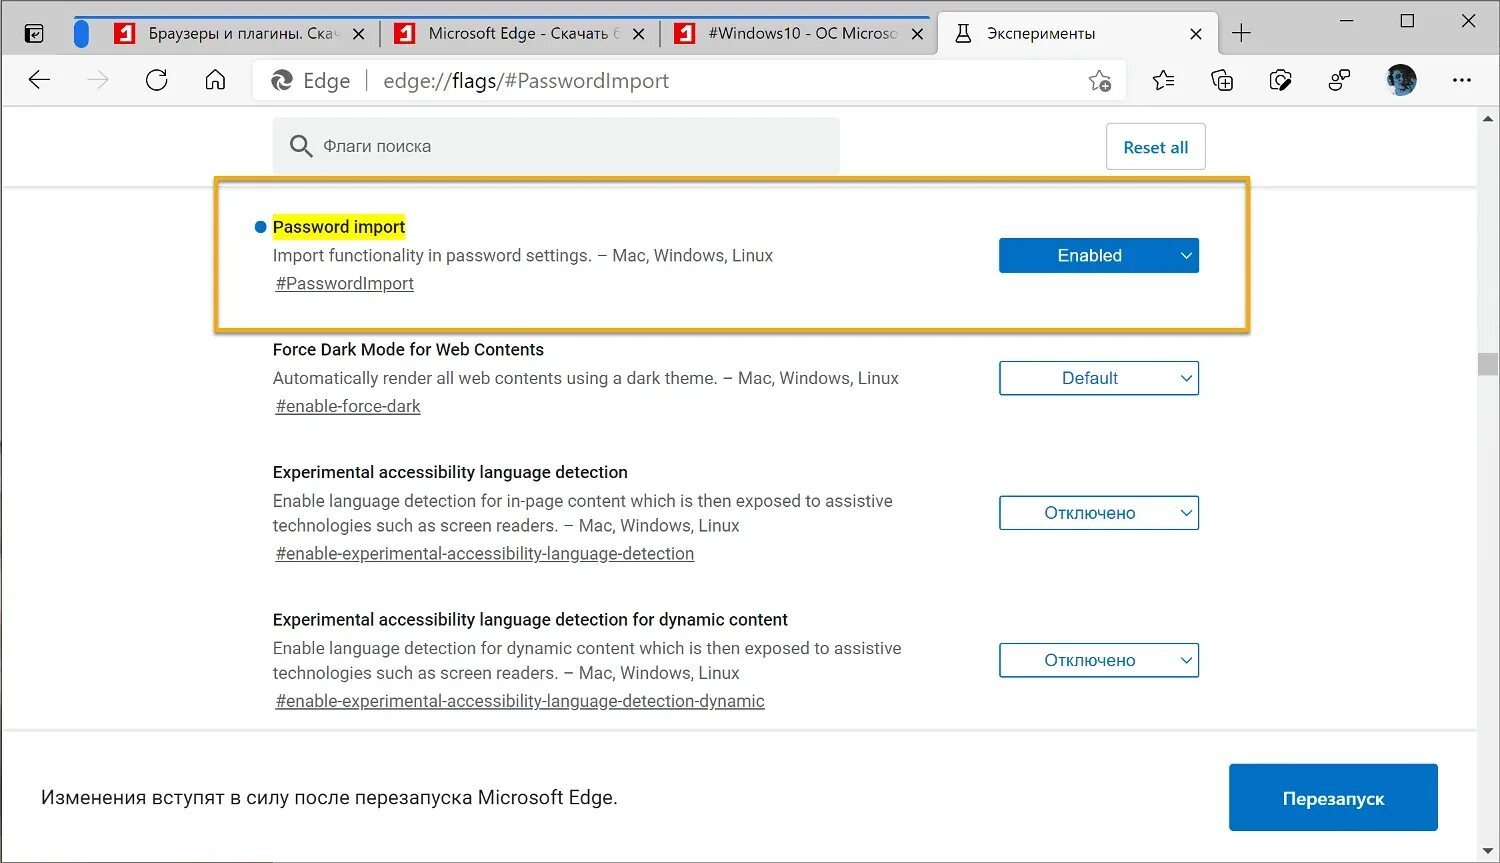
Task: Open the Collections icon
Action: (x=1222, y=80)
